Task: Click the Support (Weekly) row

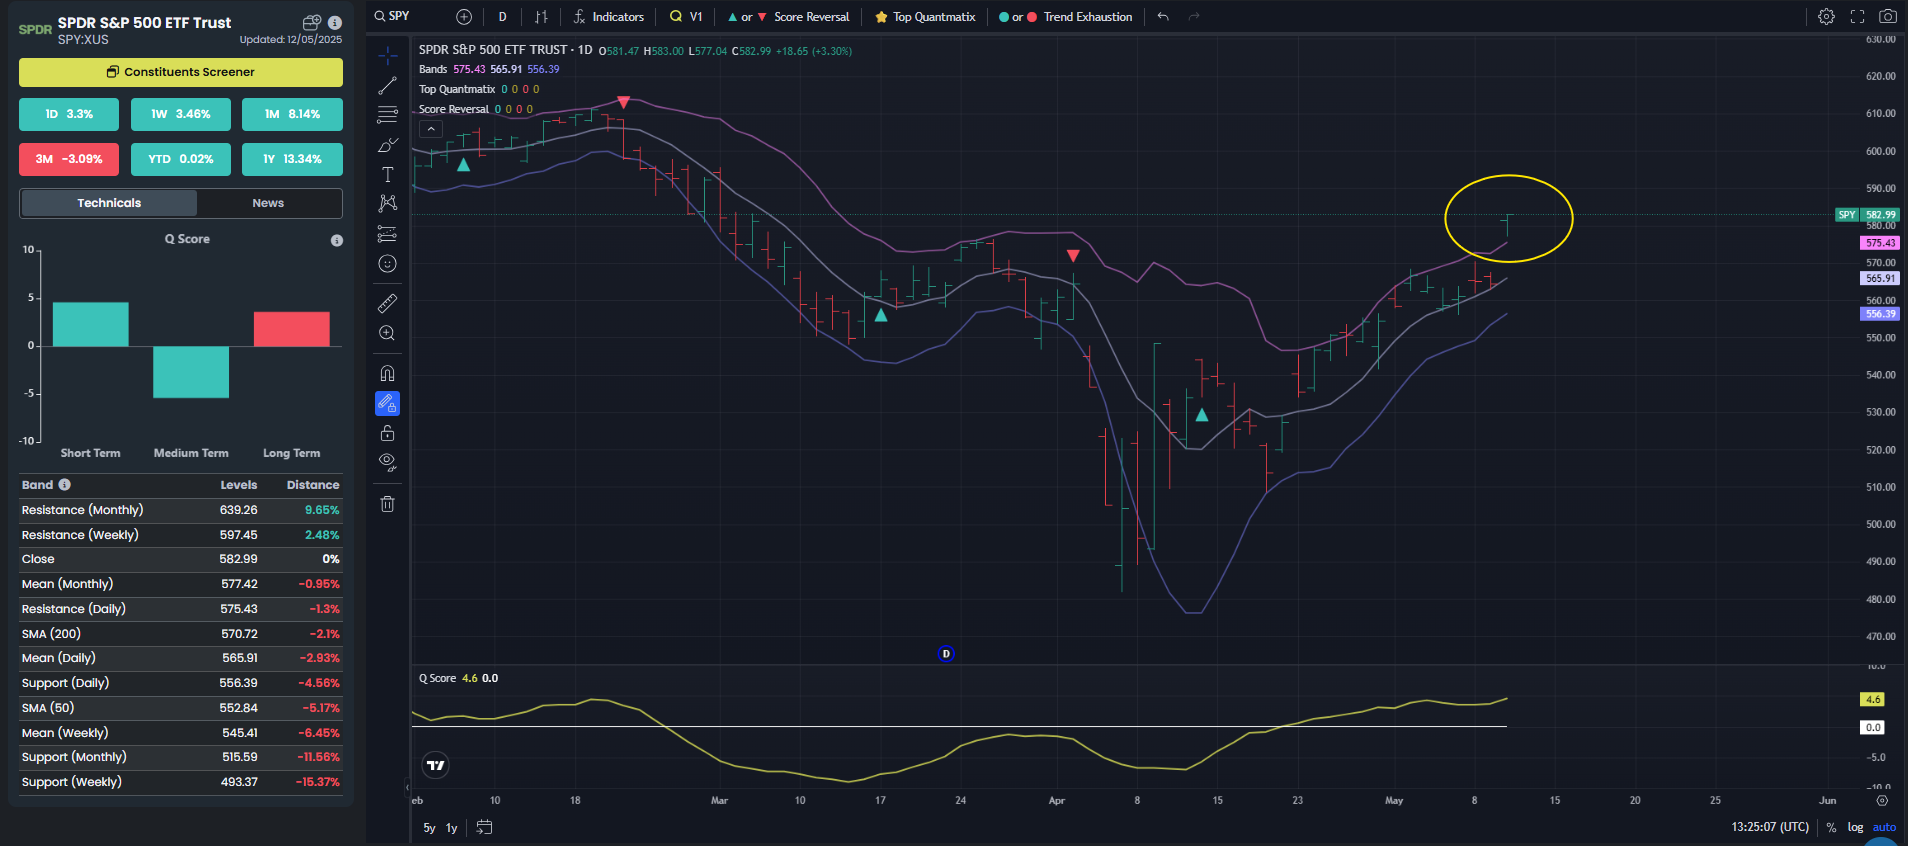Action: [x=181, y=782]
